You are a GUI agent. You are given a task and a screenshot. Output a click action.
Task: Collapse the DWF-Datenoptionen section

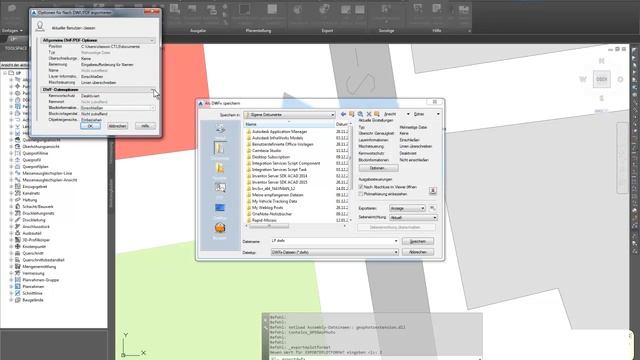coord(152,89)
